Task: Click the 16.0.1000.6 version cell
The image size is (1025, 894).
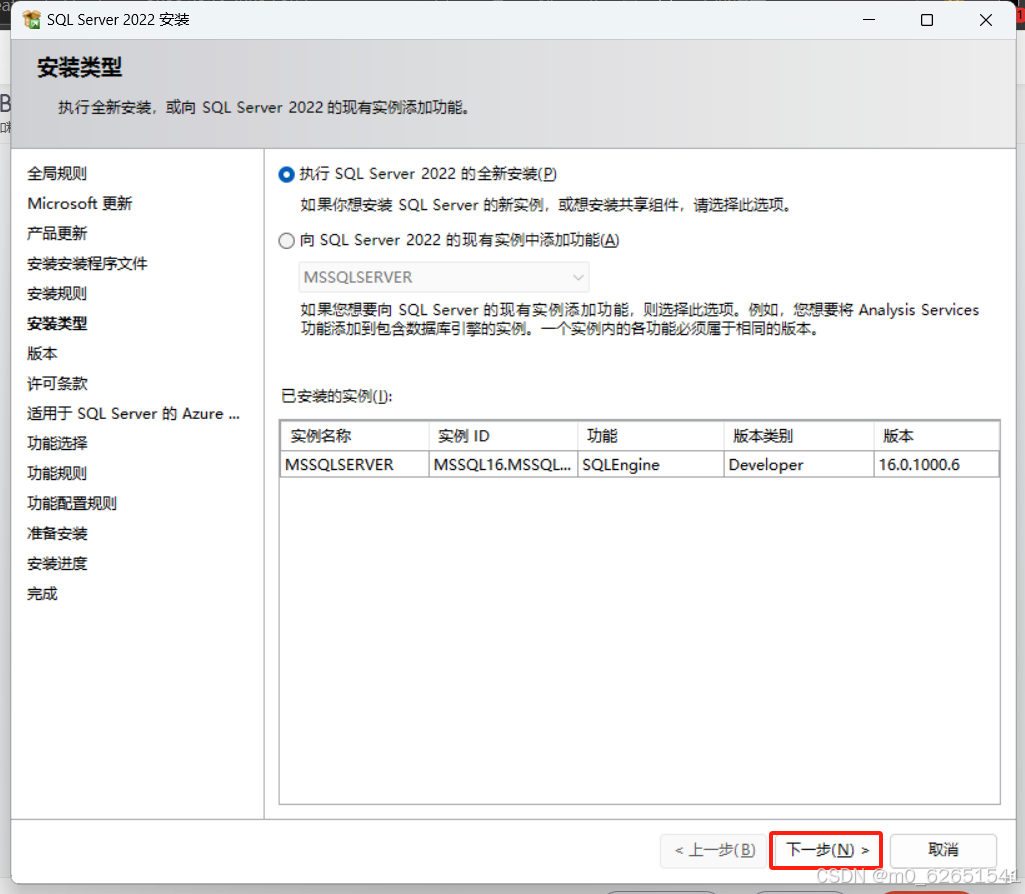Action: 936,465
